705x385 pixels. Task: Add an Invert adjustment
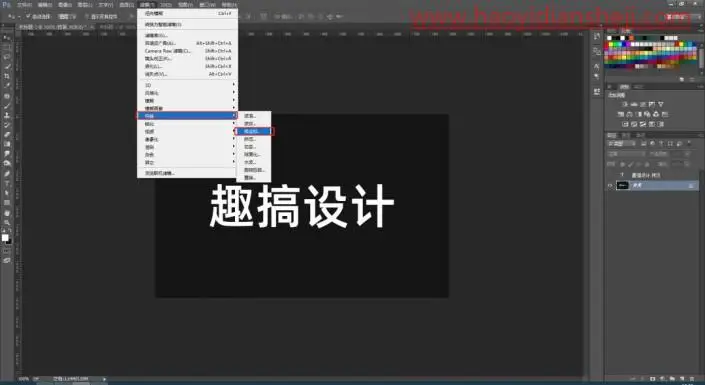coord(625,124)
